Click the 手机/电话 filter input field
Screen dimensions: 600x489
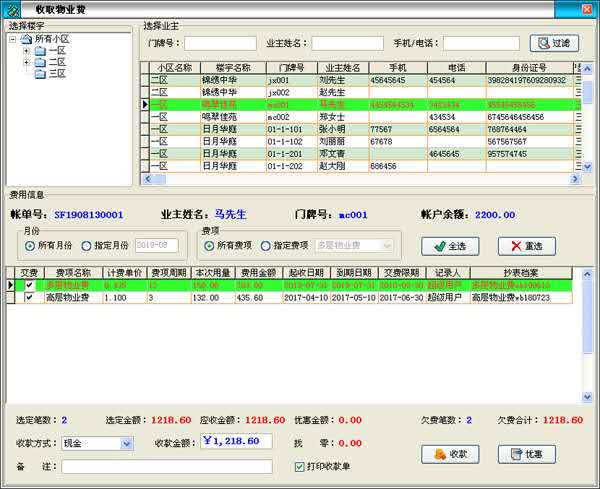(481, 43)
